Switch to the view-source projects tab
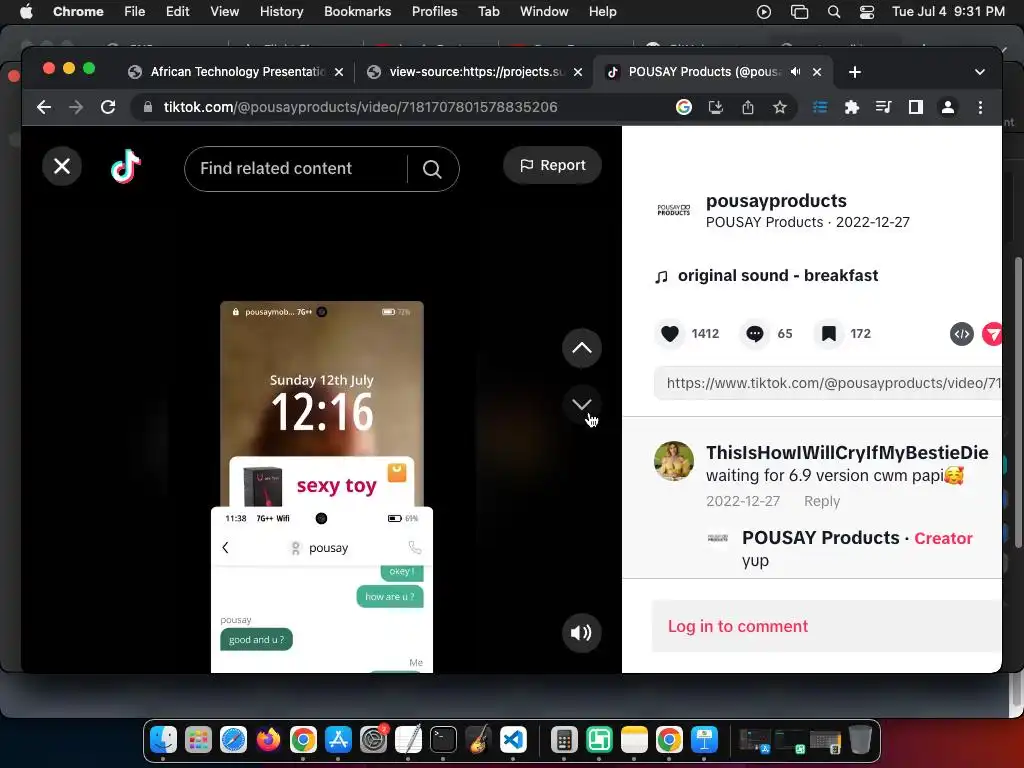The image size is (1024, 768). (x=476, y=72)
